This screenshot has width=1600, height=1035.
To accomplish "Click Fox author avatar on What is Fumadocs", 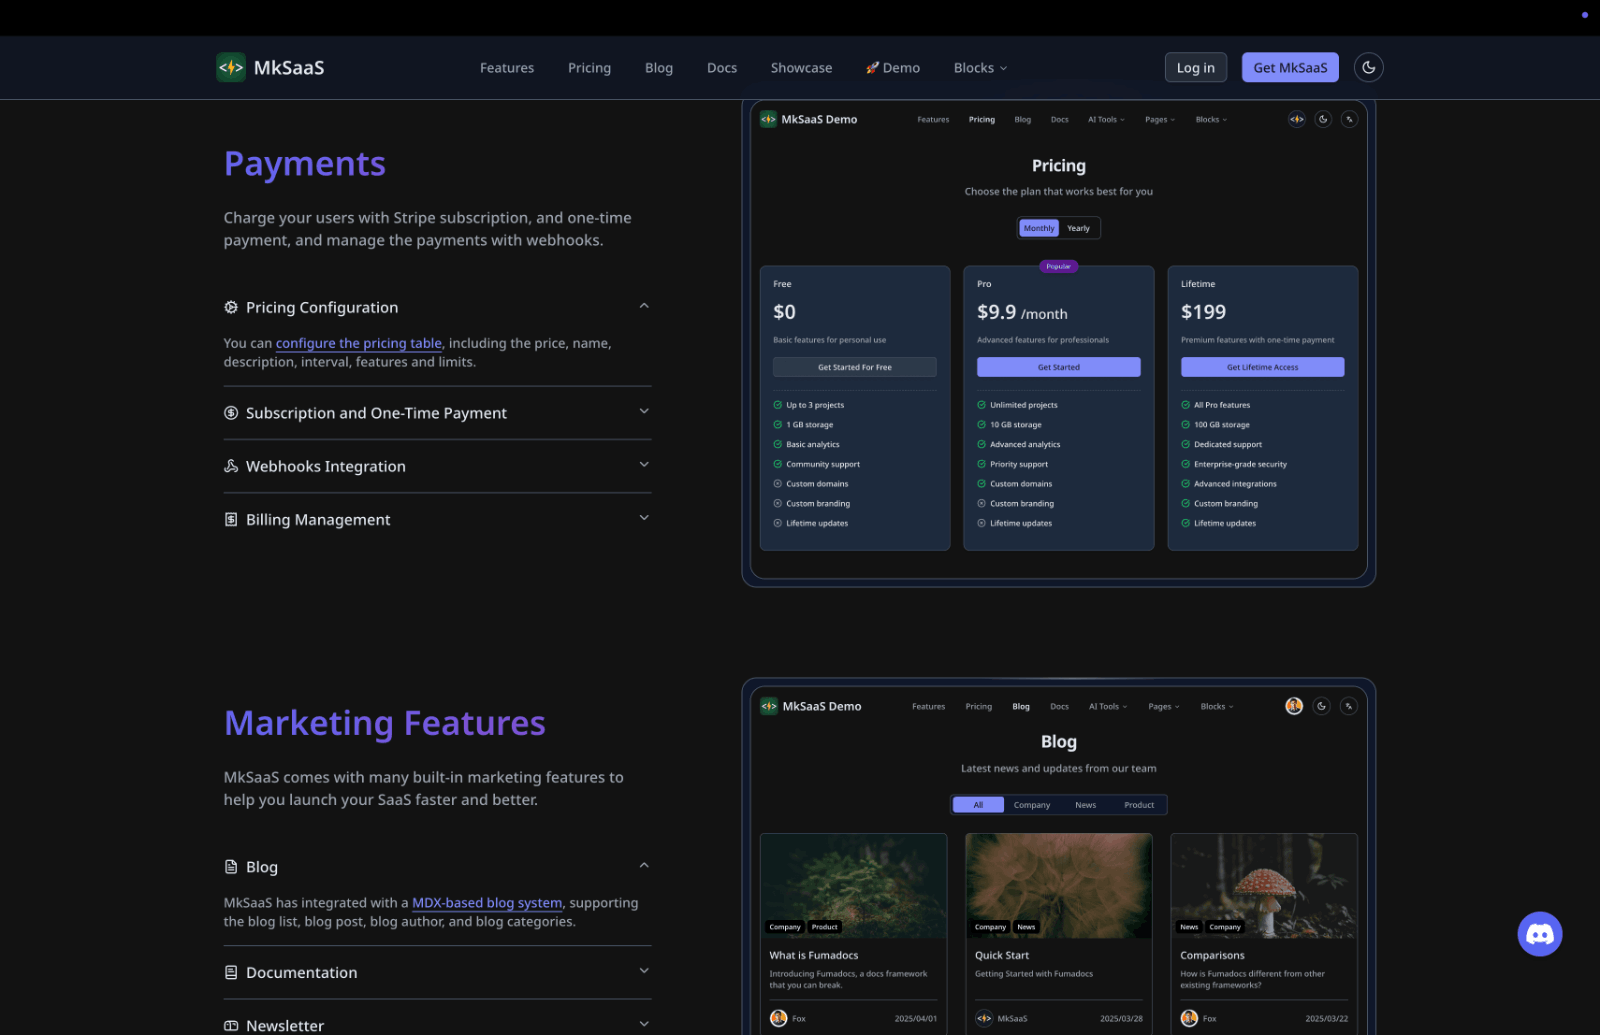I will (x=778, y=1018).
